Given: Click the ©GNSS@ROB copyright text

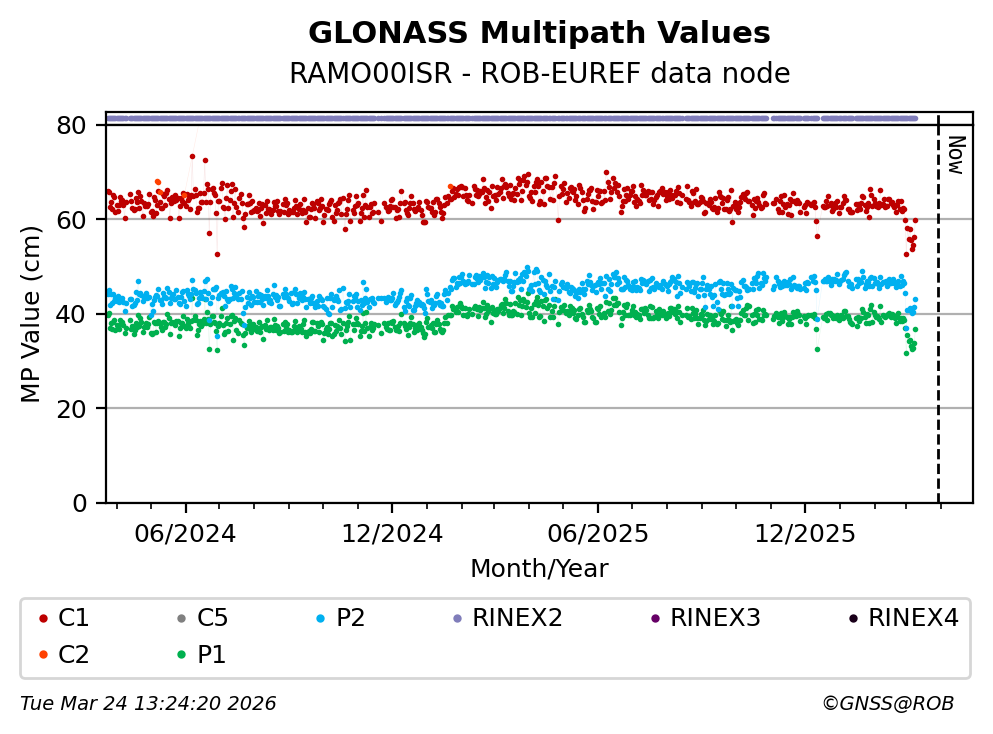Looking at the screenshot, I should click(x=887, y=704).
